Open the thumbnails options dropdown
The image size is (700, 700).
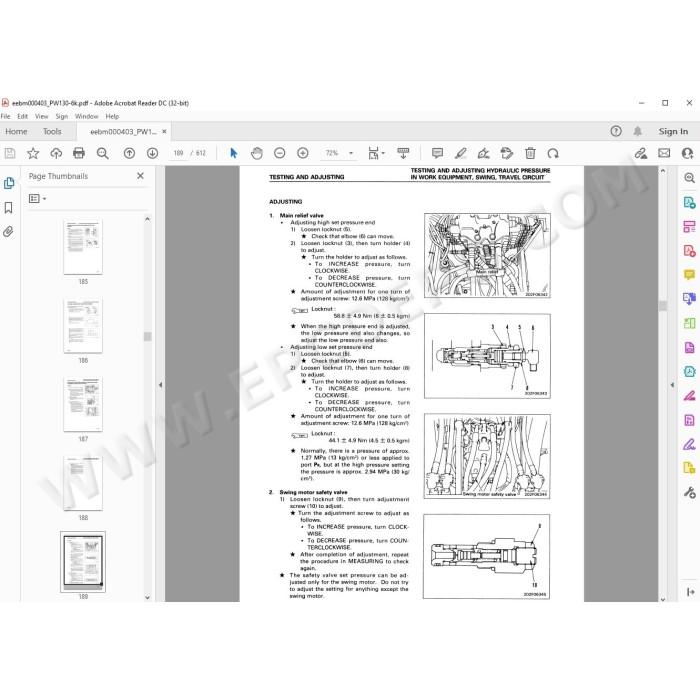tap(38, 199)
